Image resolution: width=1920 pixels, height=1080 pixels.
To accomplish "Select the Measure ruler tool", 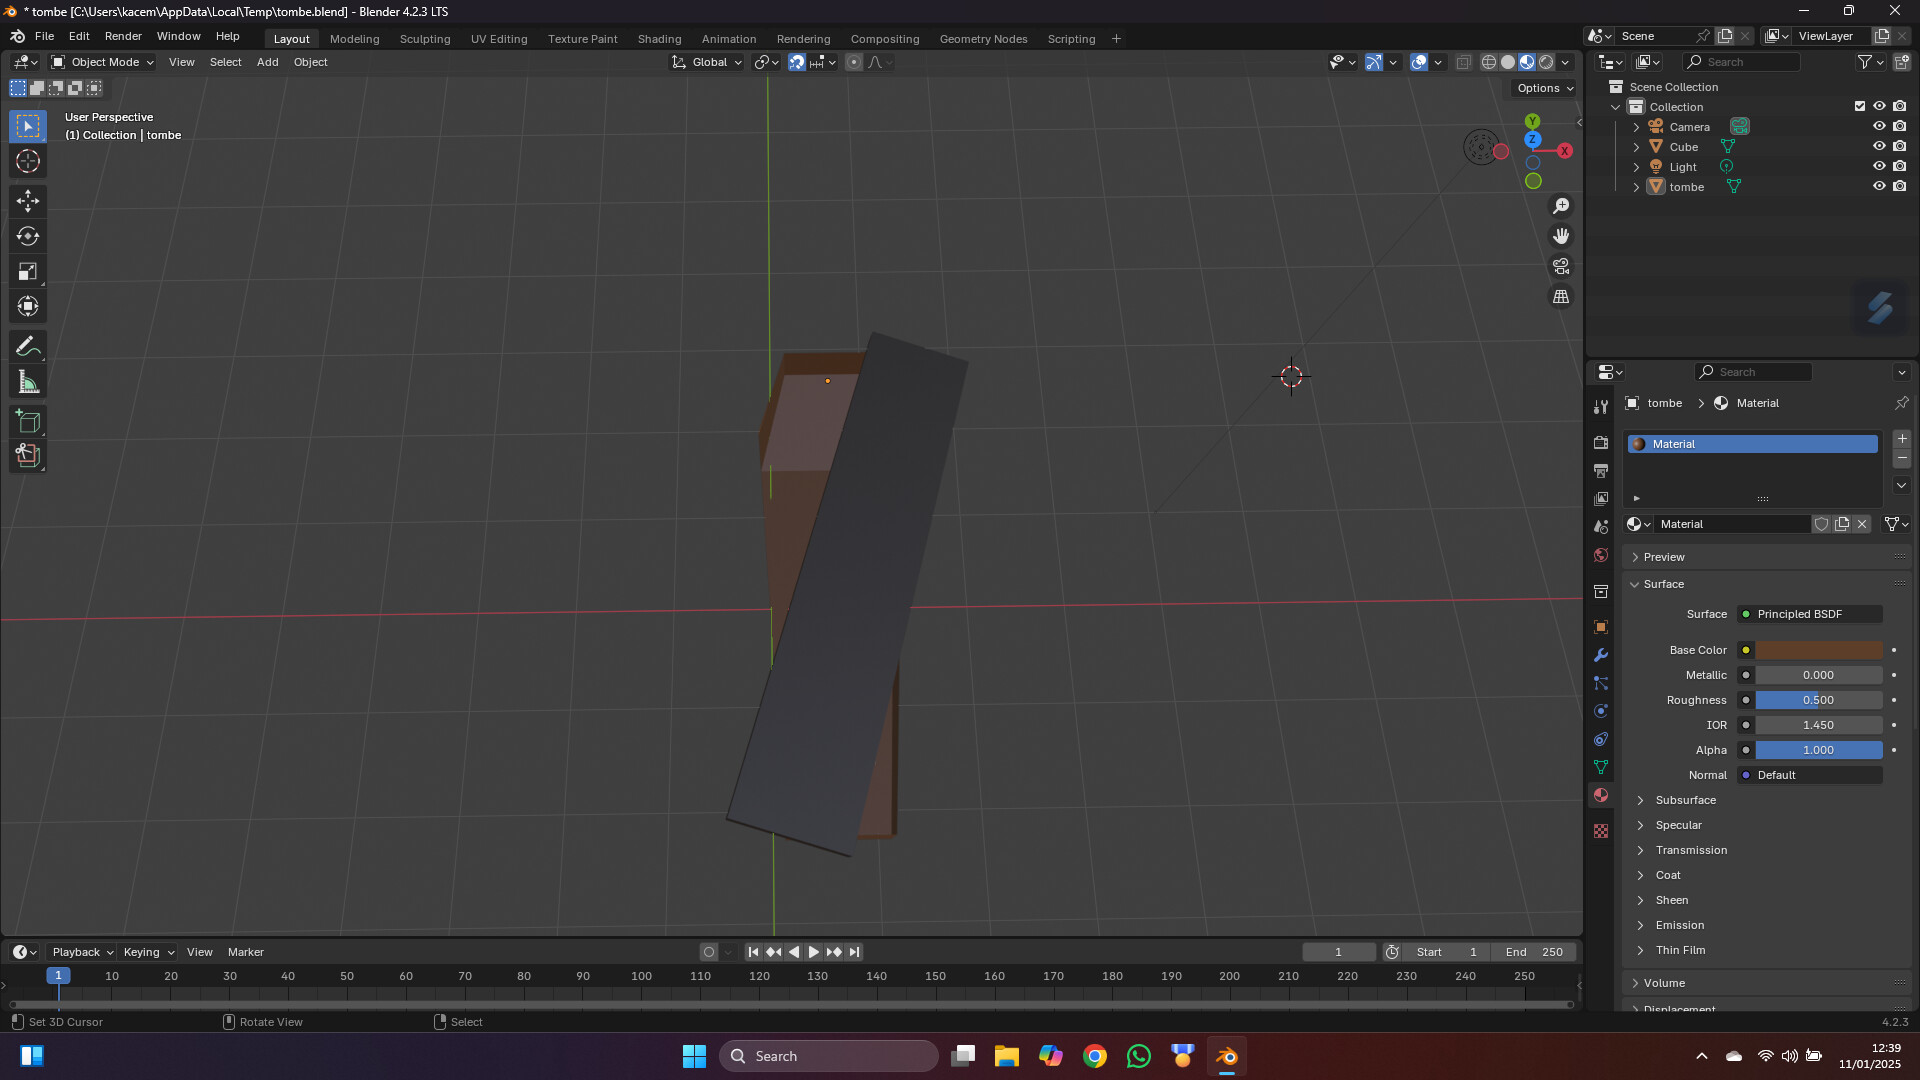I will coord(28,382).
